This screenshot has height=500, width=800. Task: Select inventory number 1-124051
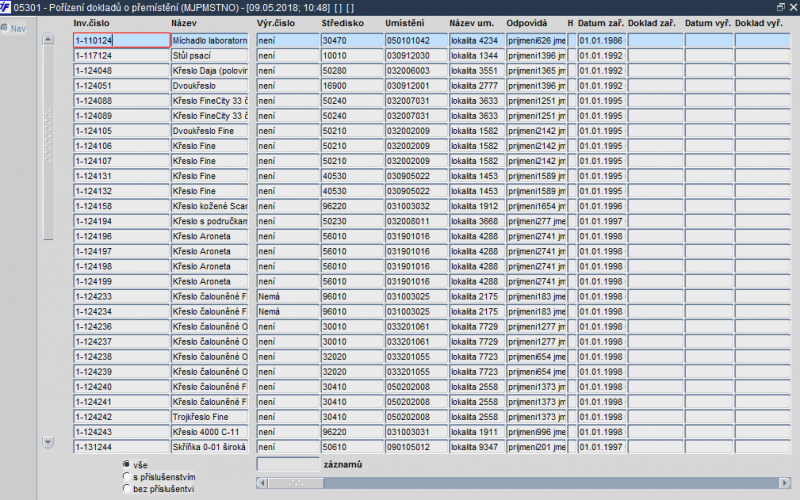pyautogui.click(x=121, y=85)
